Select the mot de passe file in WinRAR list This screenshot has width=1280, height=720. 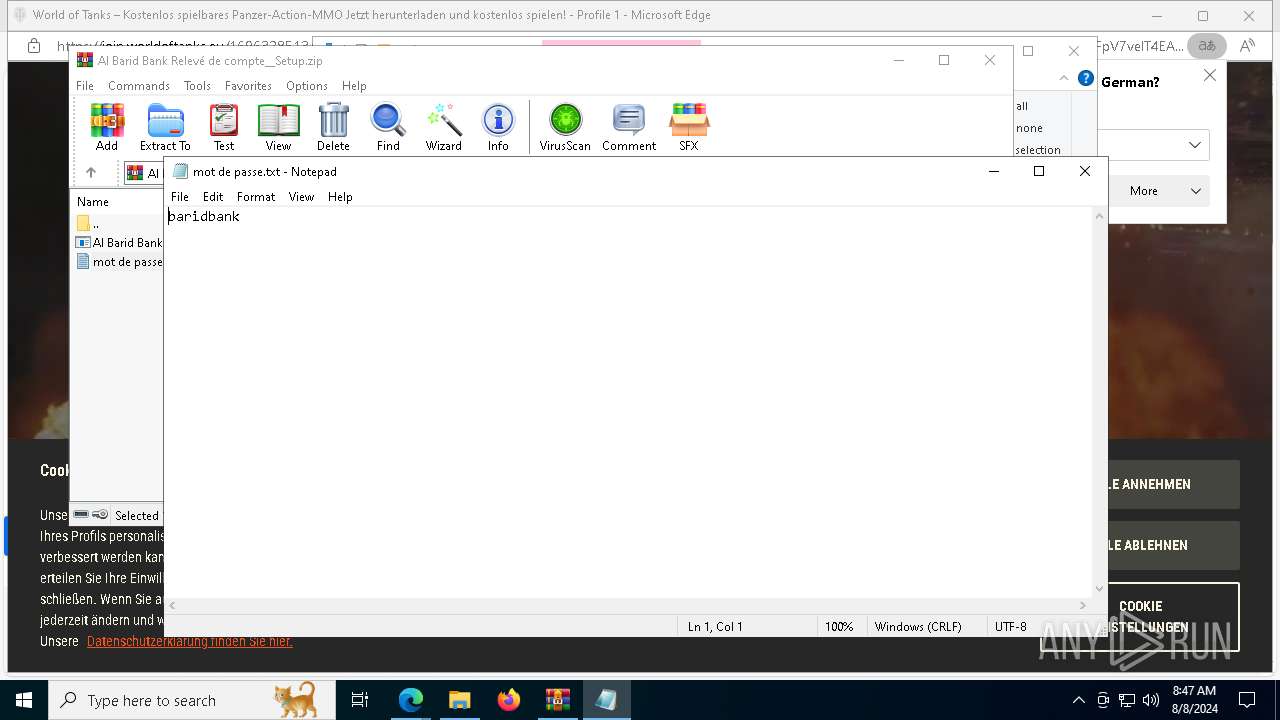point(119,262)
